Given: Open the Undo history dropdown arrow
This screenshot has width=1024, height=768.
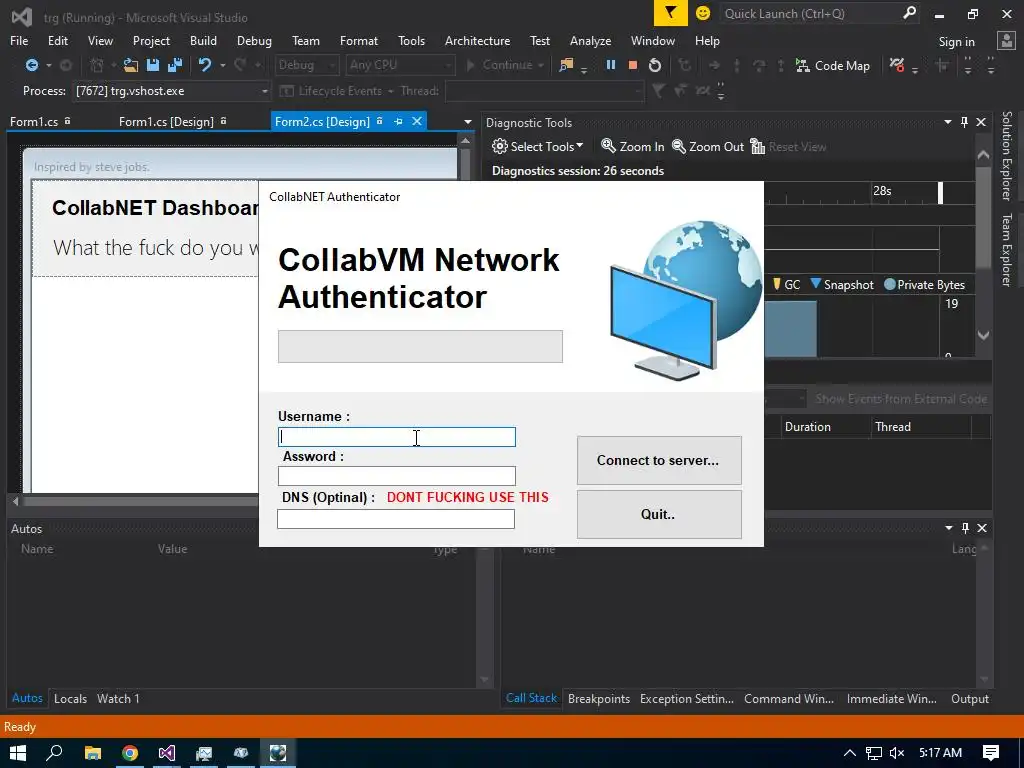Looking at the screenshot, I should [x=223, y=65].
